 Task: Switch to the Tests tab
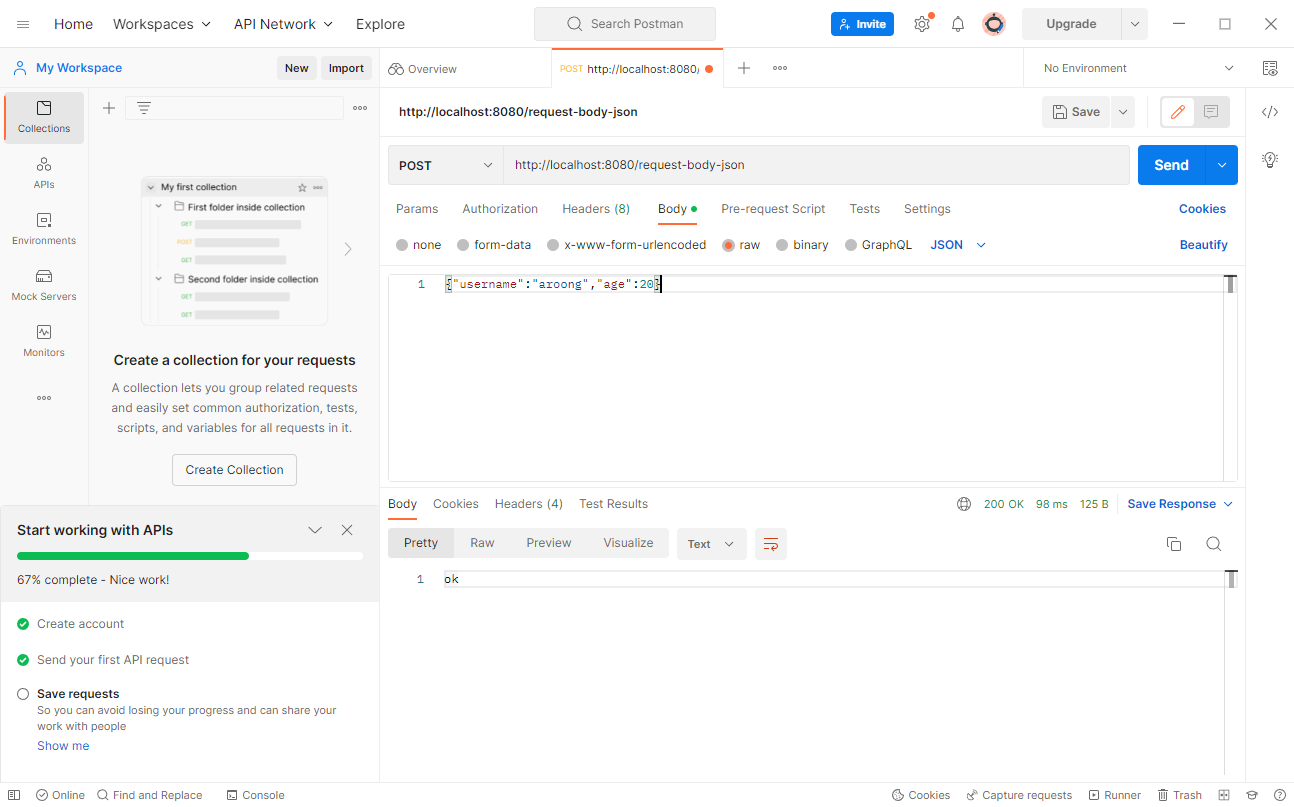click(x=865, y=209)
